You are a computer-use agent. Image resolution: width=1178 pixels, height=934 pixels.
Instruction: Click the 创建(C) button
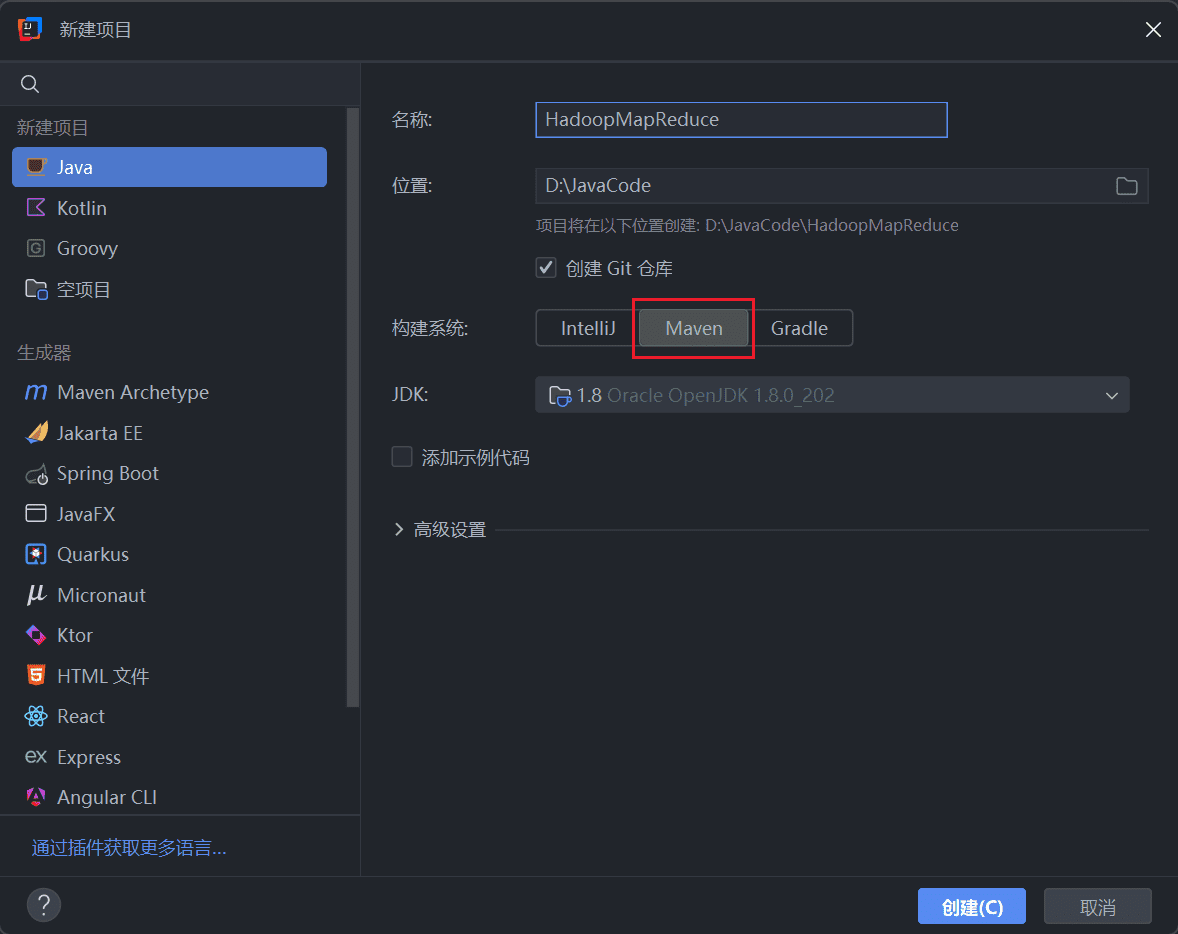pyautogui.click(x=971, y=907)
